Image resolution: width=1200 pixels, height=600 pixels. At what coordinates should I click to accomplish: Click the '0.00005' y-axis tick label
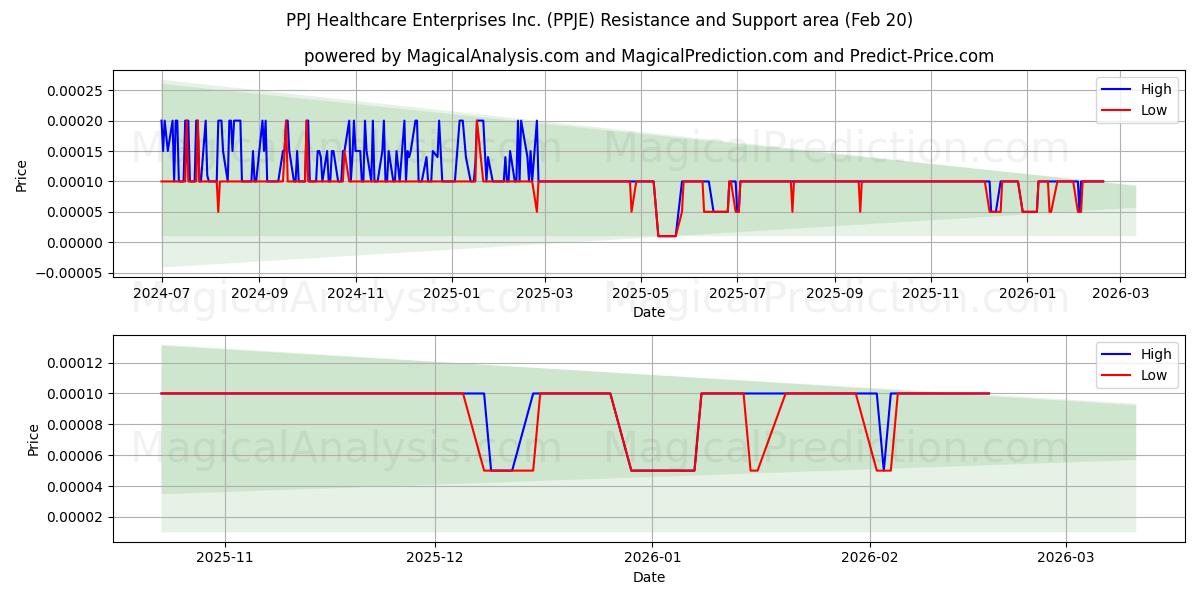(75, 212)
